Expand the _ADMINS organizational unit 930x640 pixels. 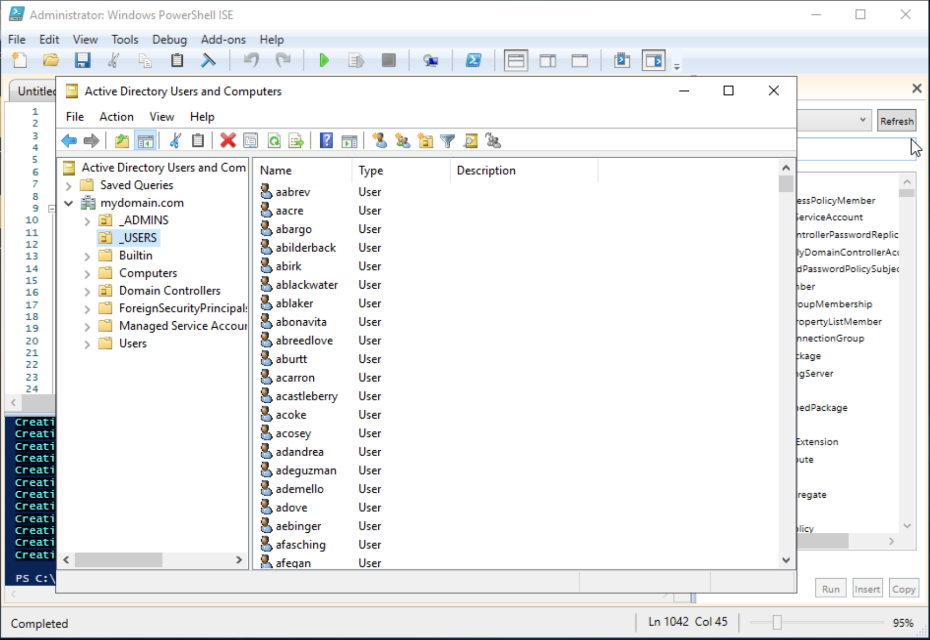[x=87, y=221]
